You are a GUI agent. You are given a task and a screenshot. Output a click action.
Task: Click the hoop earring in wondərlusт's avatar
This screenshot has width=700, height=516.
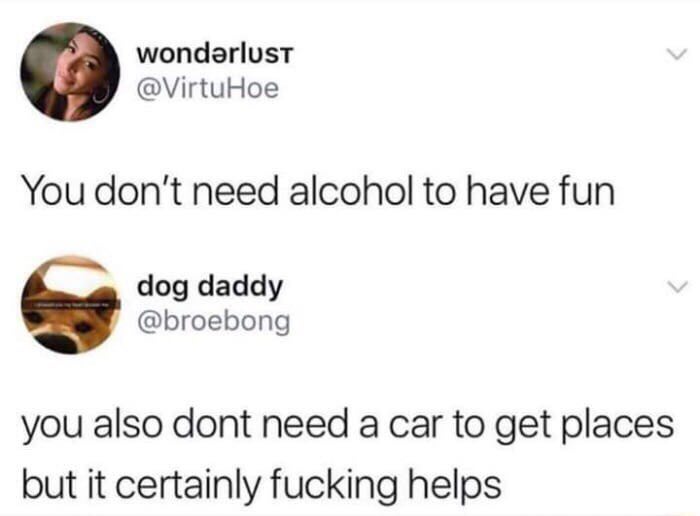pos(100,93)
